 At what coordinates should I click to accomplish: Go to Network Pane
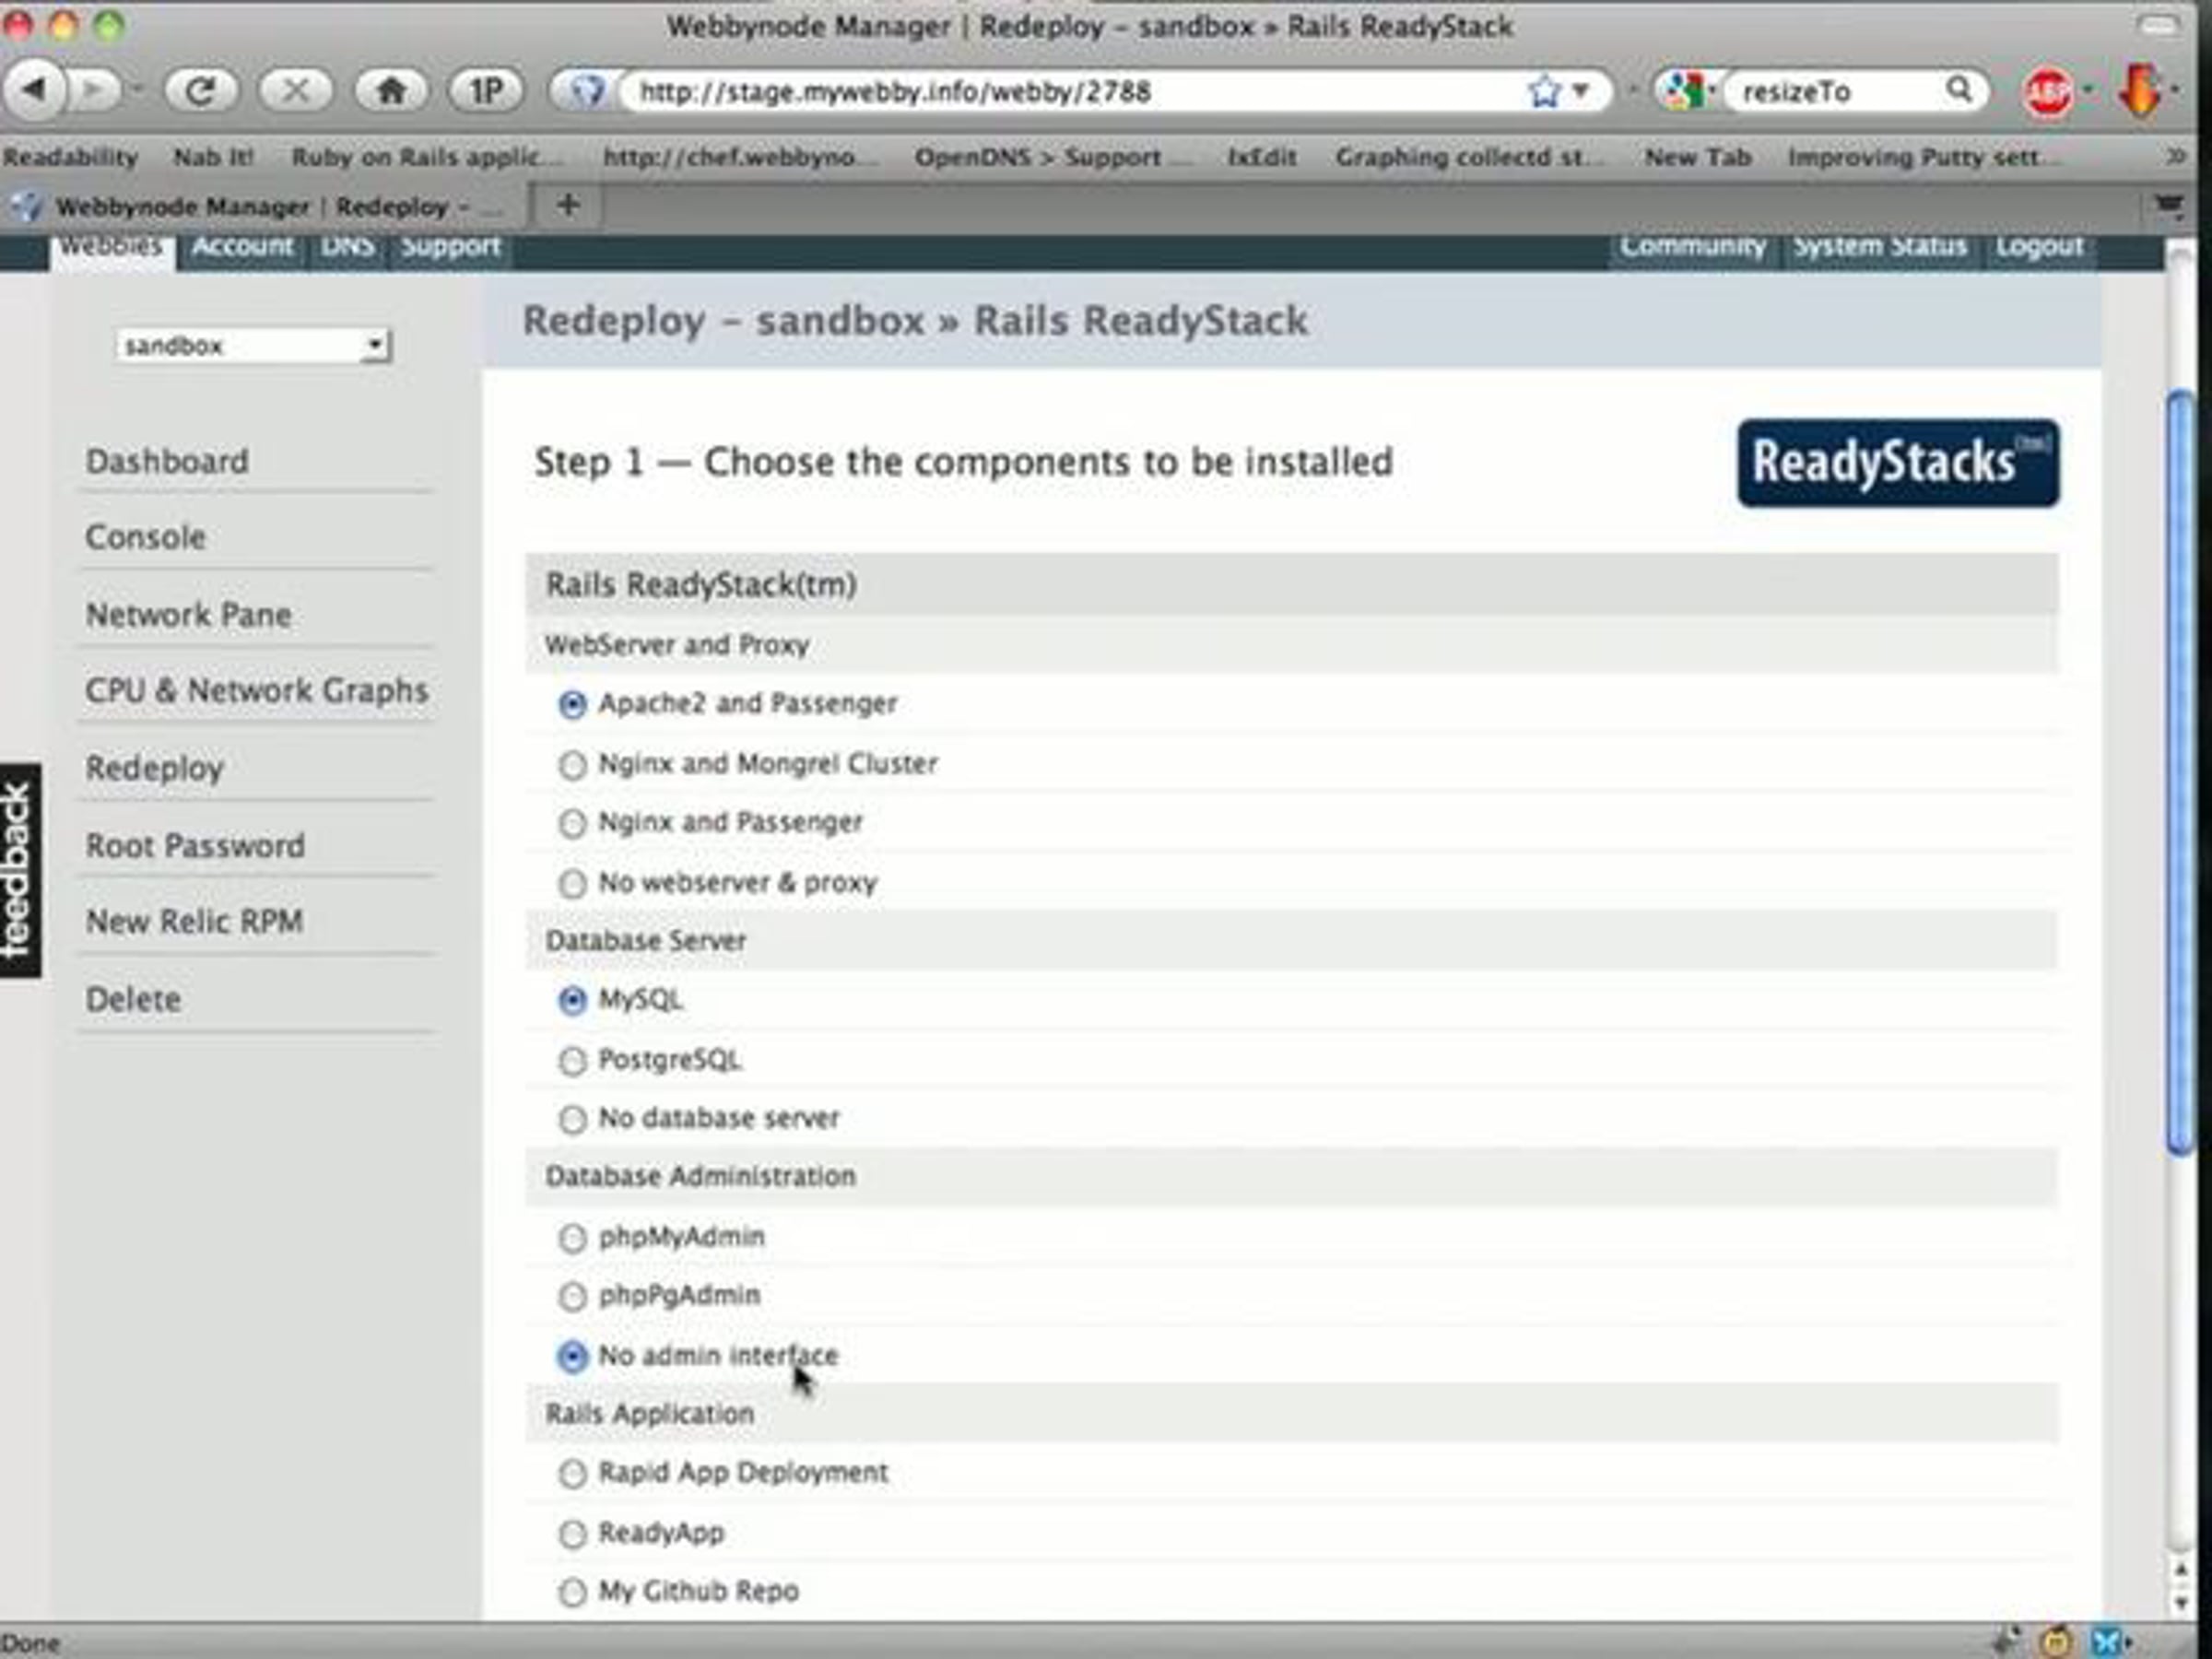(188, 615)
